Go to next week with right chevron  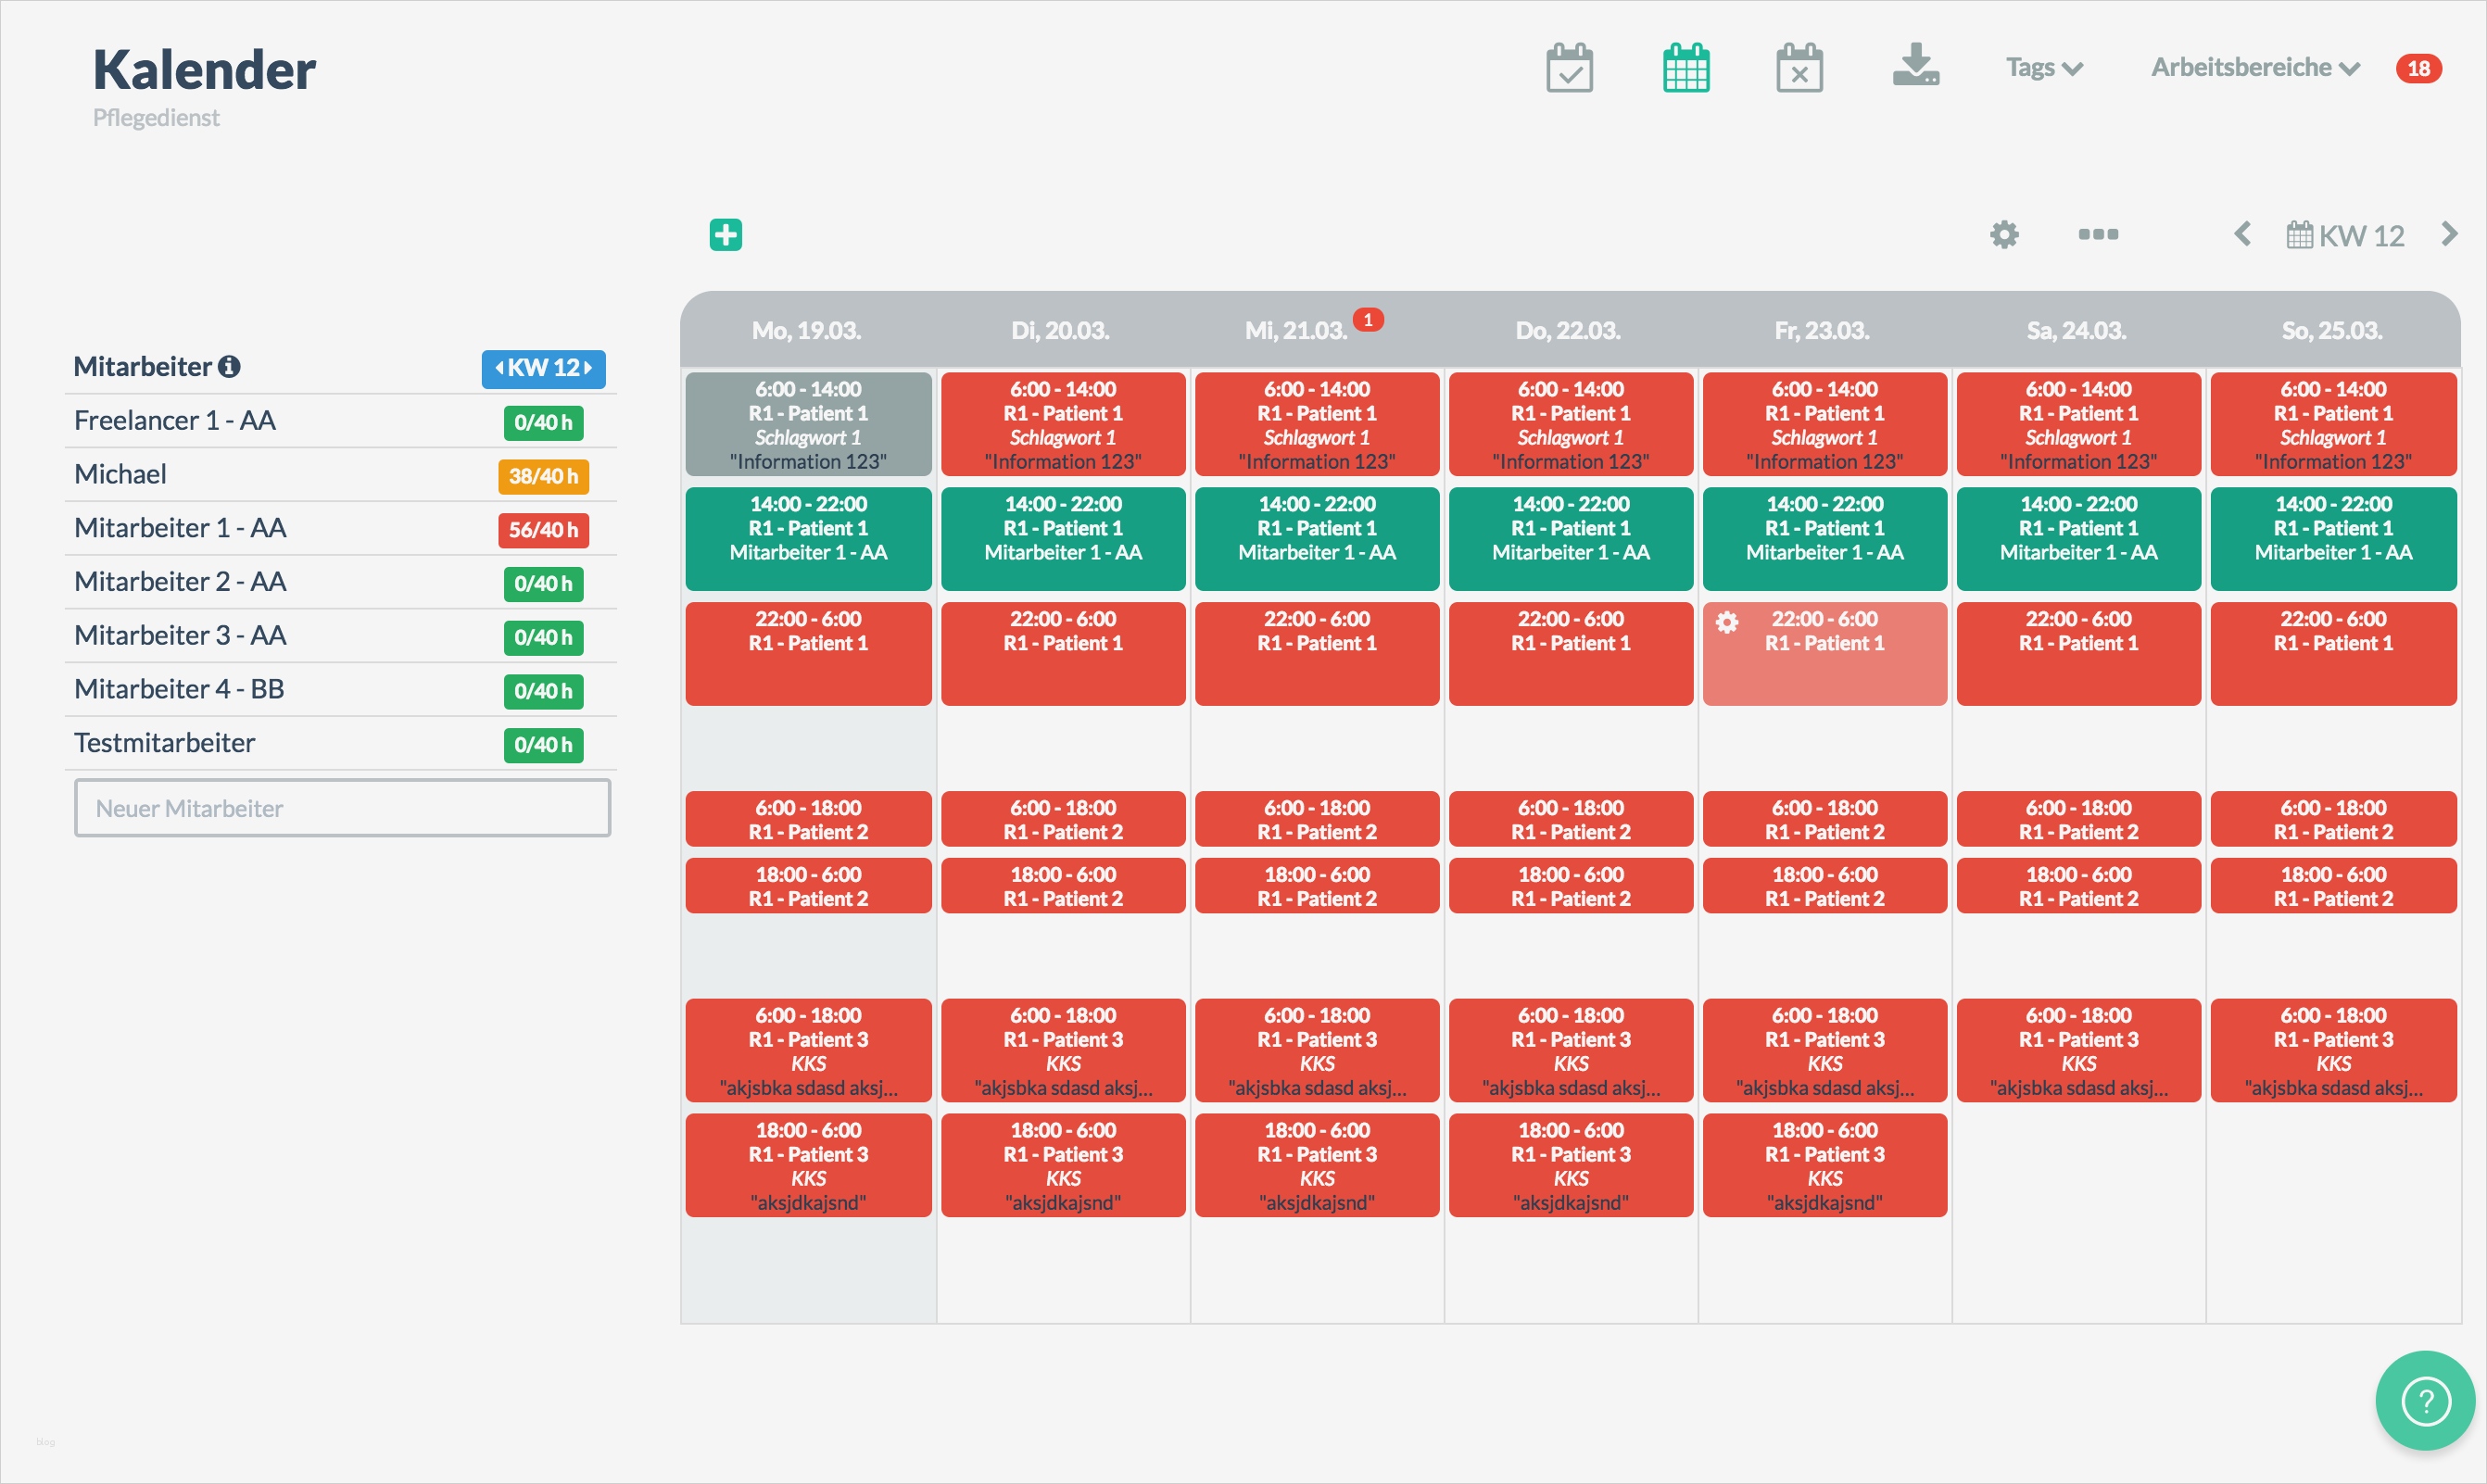[2449, 235]
